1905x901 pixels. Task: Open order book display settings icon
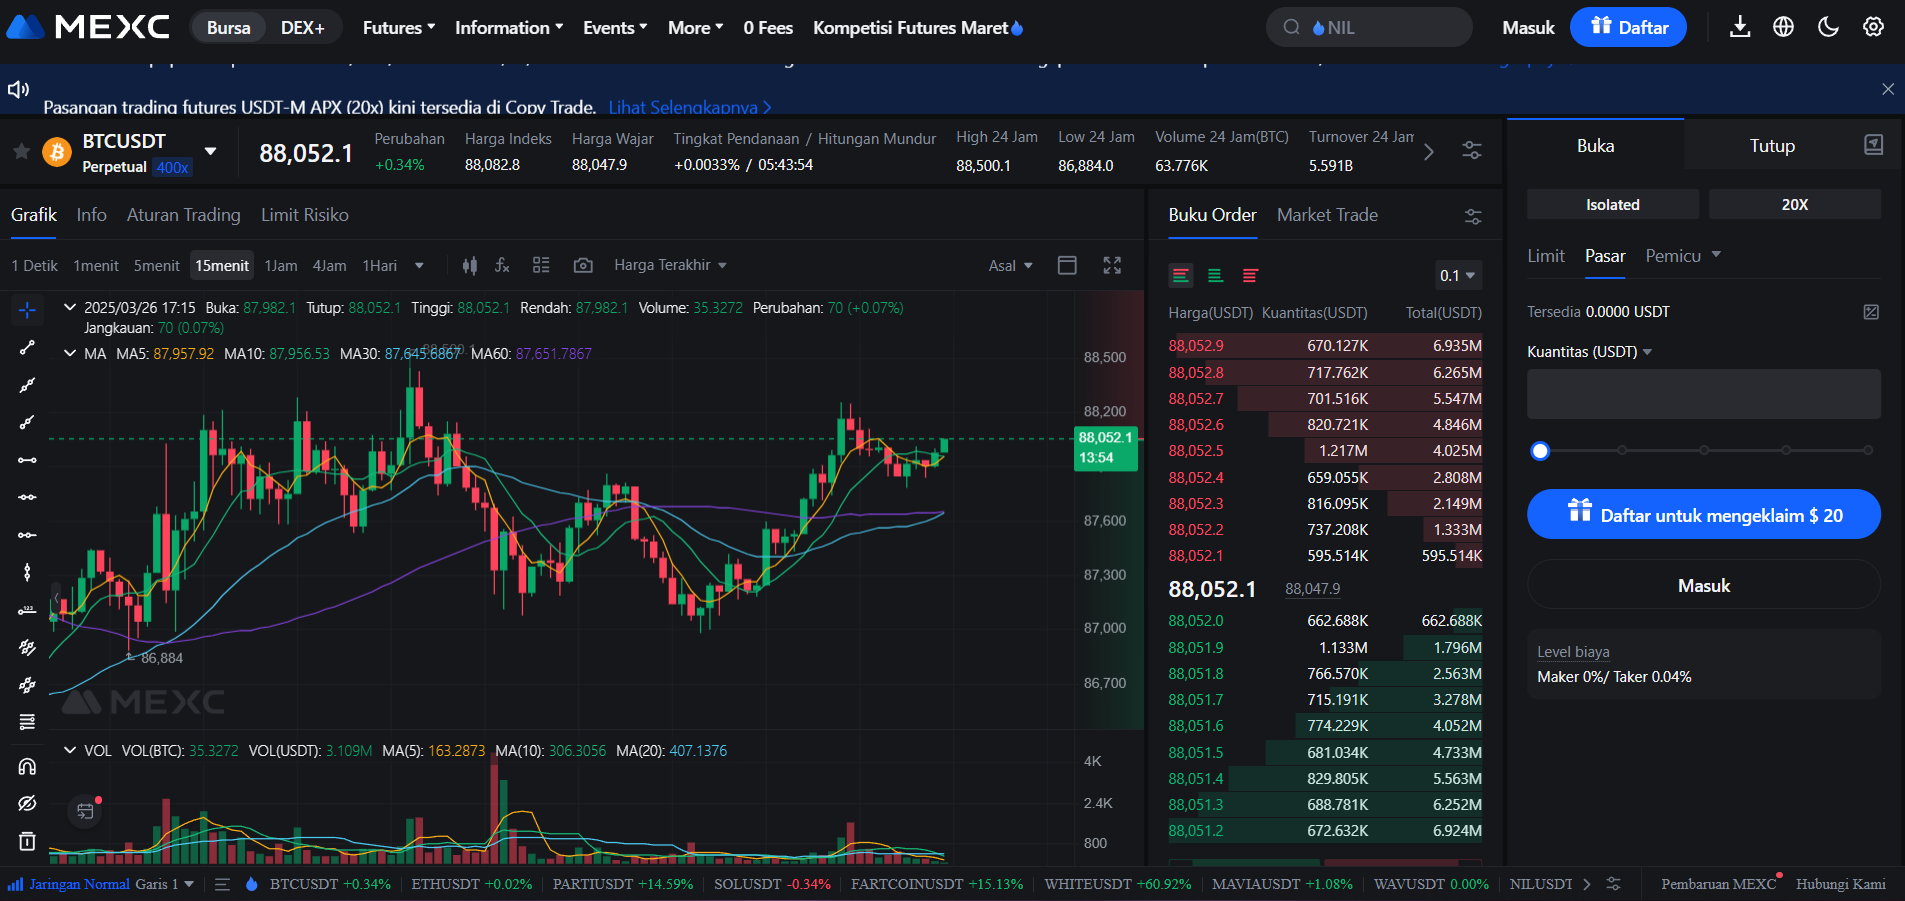point(1473,216)
